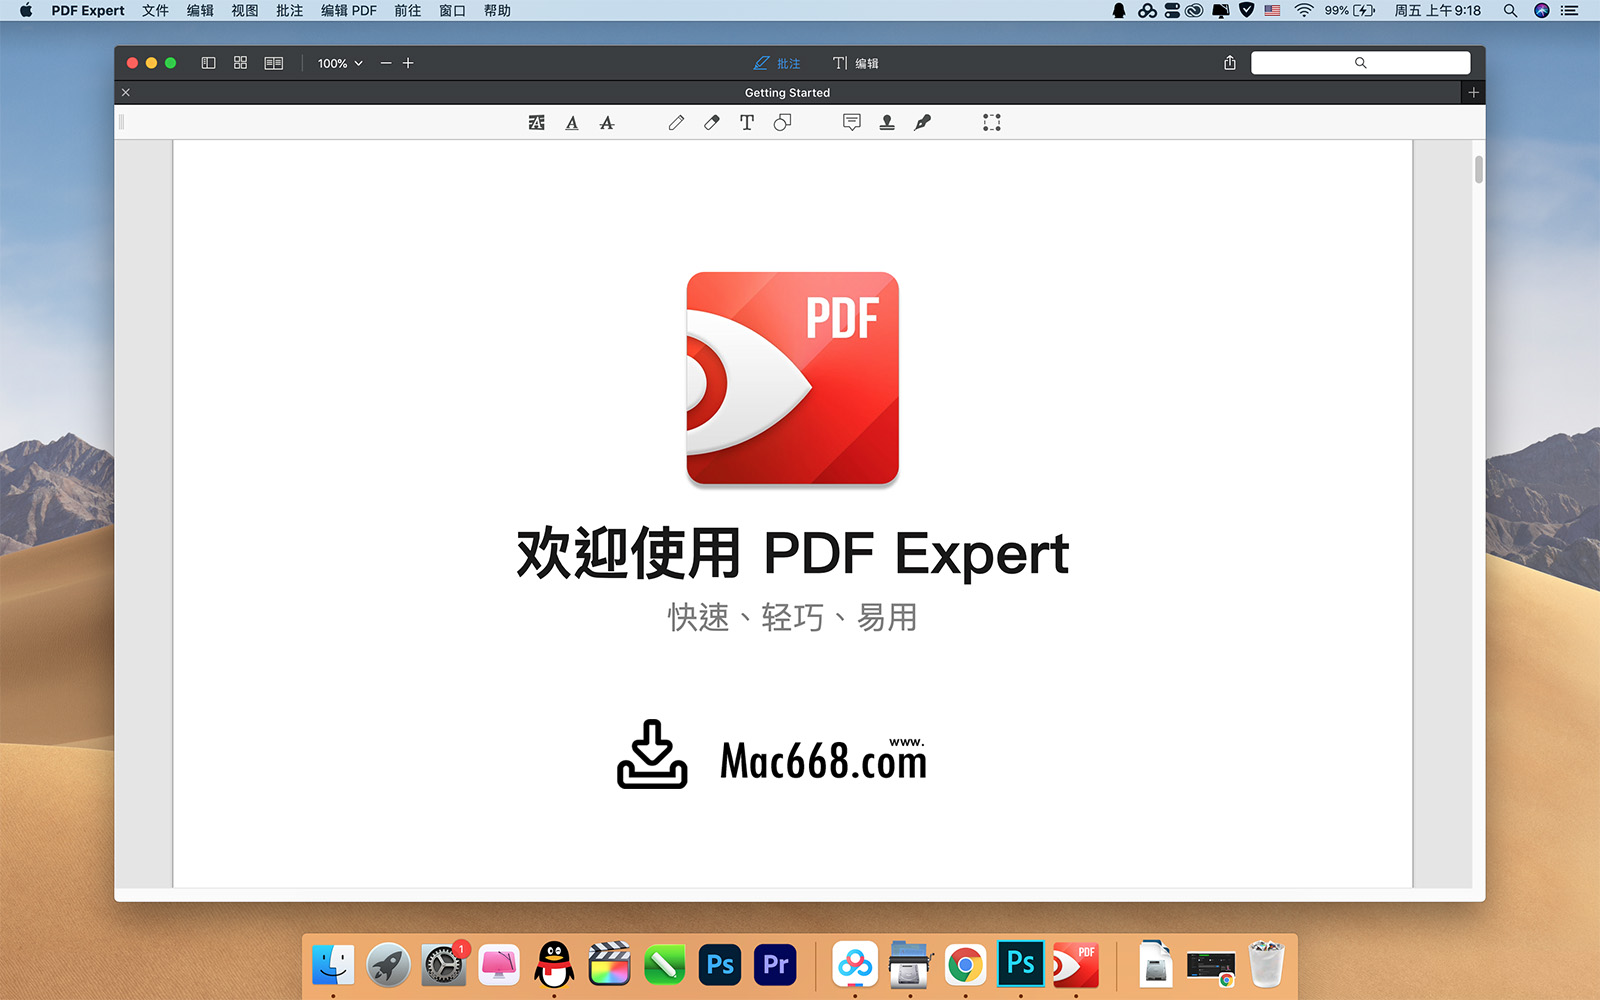Toggle the sidebar panel

click(208, 63)
